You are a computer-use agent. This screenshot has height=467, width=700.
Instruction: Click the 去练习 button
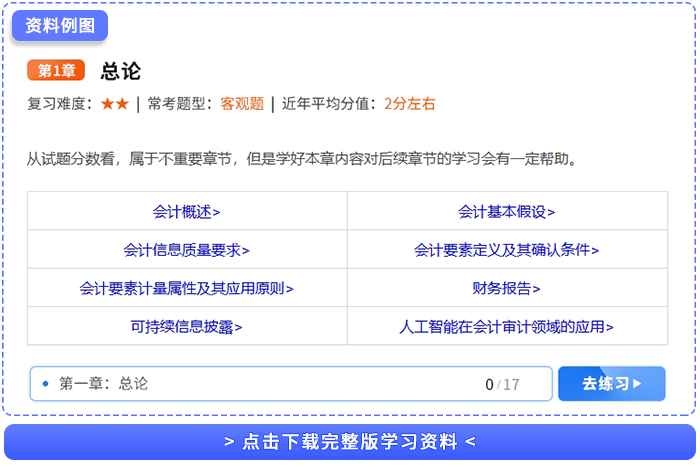pos(612,384)
